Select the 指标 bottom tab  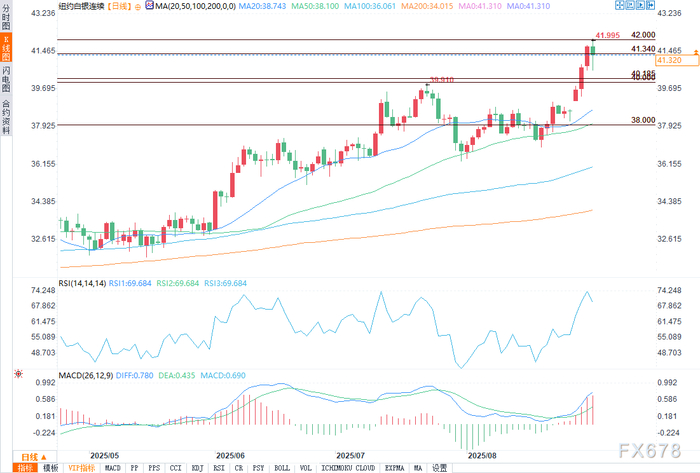click(x=25, y=468)
